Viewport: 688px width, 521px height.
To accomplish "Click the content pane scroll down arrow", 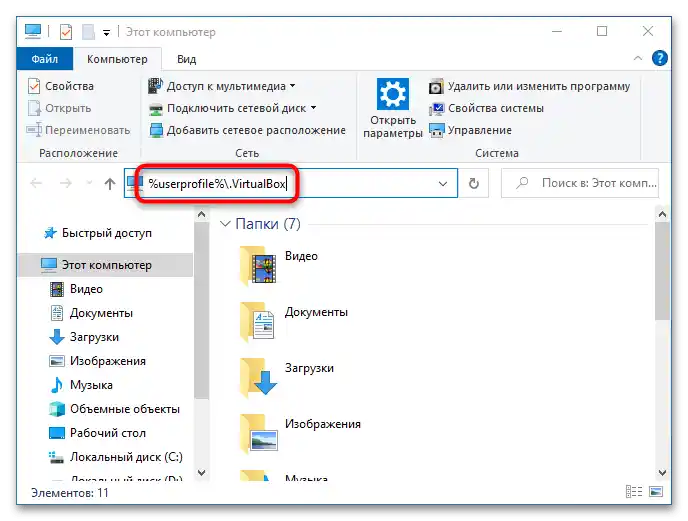I will tap(663, 473).
